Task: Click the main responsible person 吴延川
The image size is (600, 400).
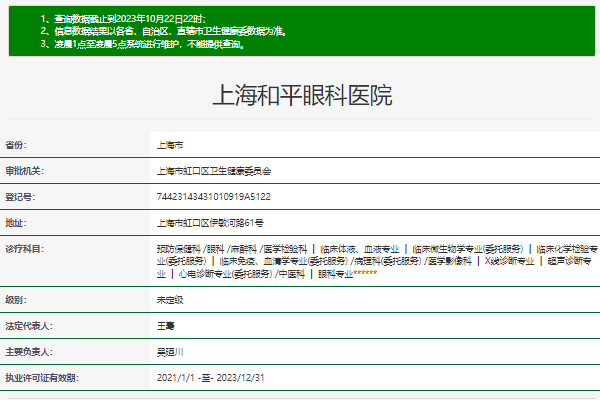Action: (x=170, y=352)
